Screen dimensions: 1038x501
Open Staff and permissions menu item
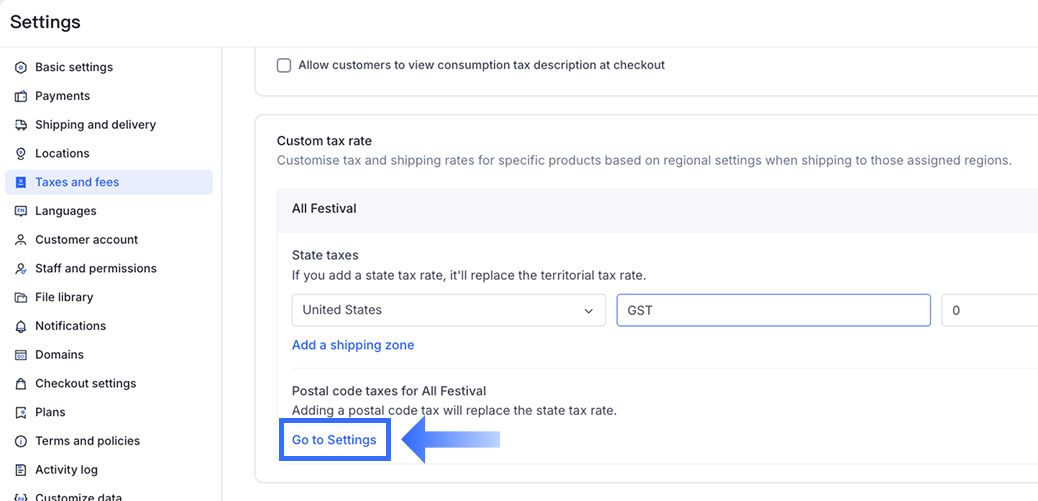coord(95,268)
